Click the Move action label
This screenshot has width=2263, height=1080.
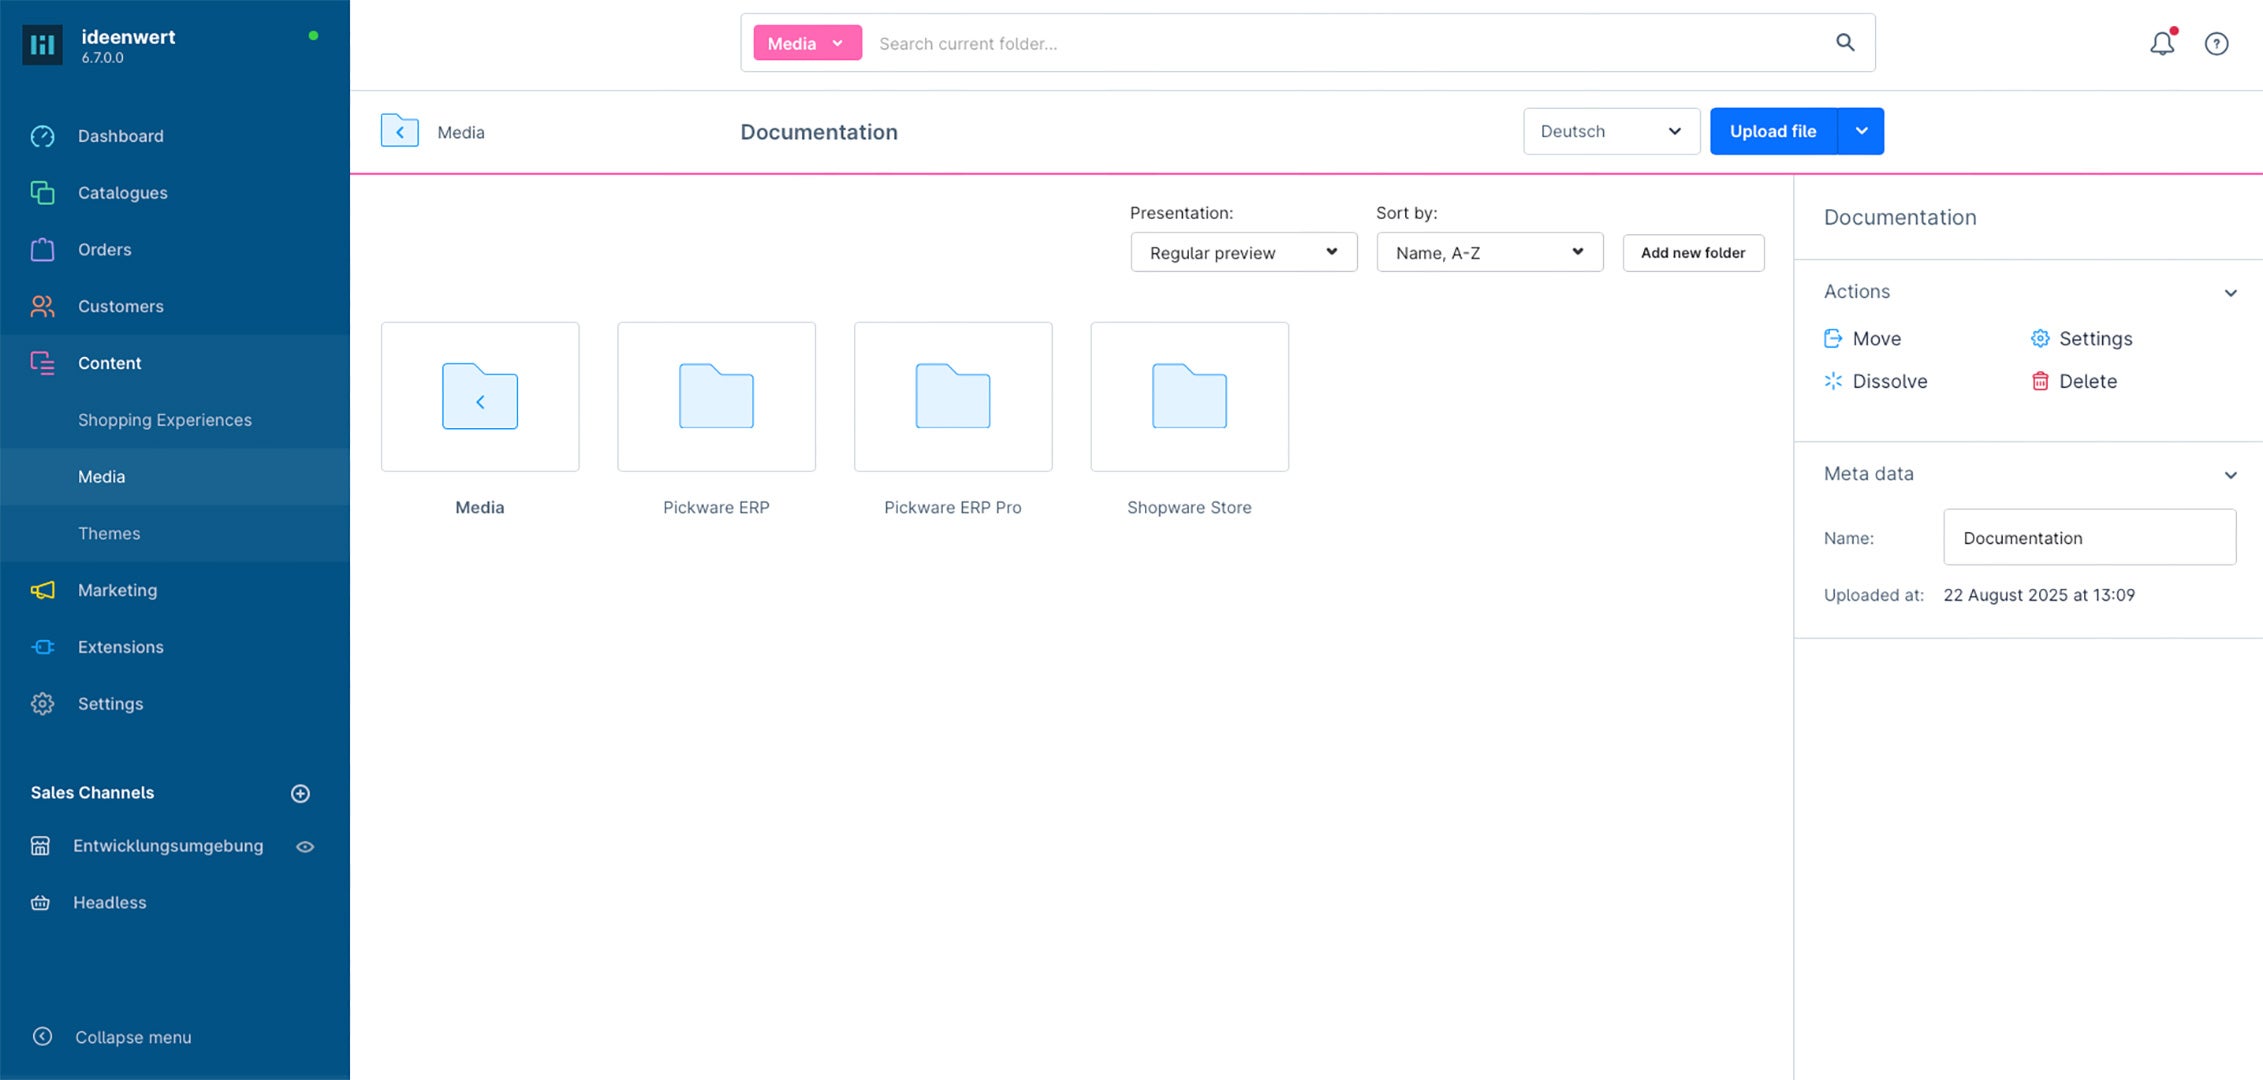point(1876,338)
